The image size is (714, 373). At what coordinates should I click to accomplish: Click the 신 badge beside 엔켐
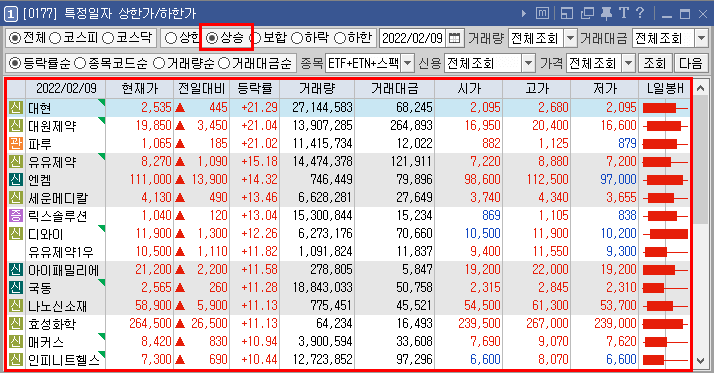15,179
